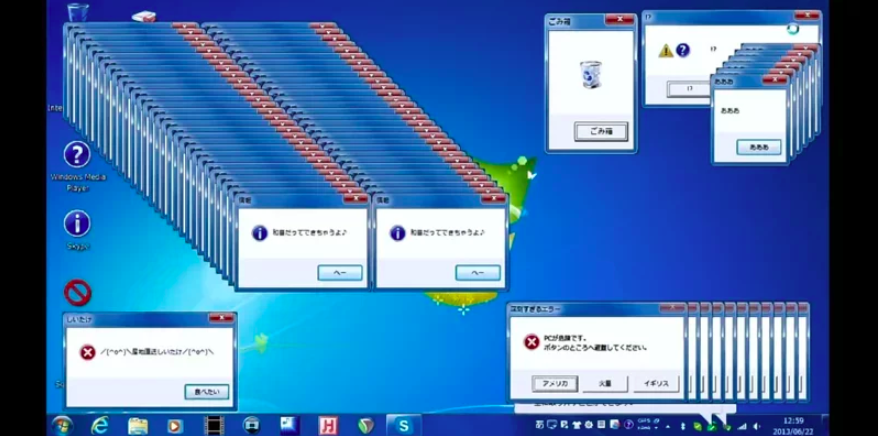Close the ごみ箱 dialog
Image resolution: width=879 pixels, height=436 pixels.
click(x=619, y=20)
